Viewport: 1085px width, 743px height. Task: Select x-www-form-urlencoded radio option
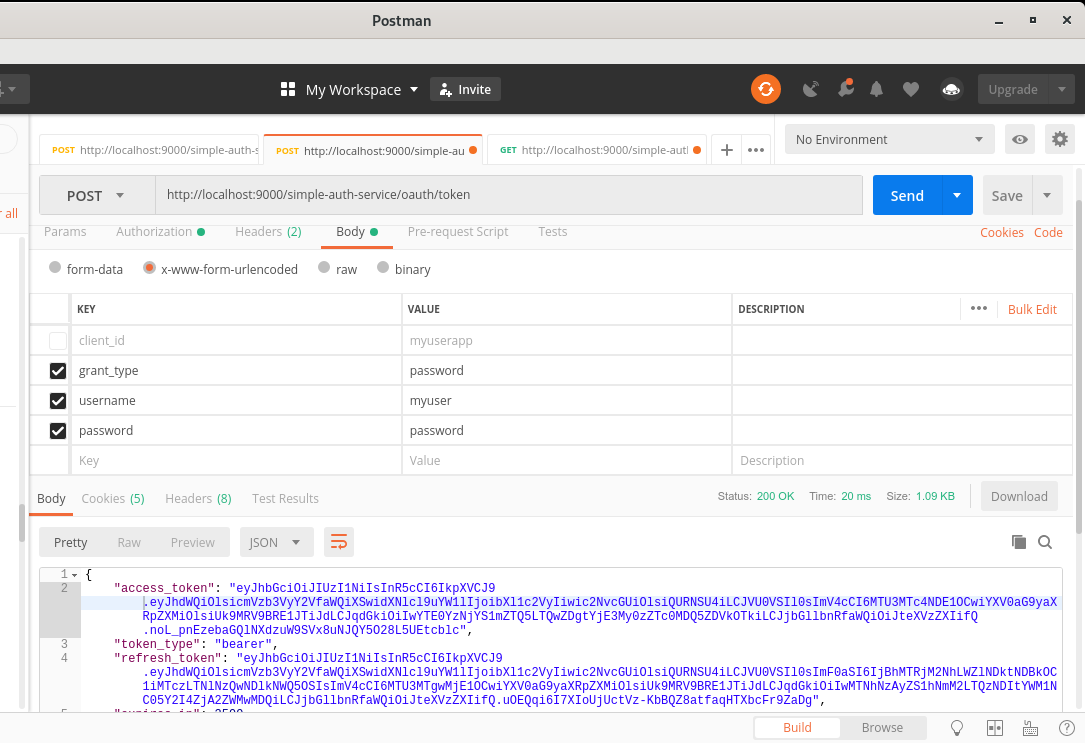click(x=149, y=268)
